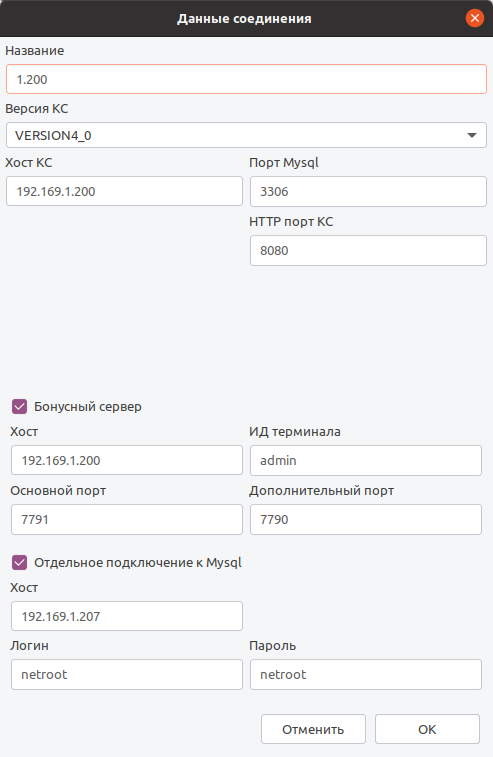Focus the ИД терминала field
The width and height of the screenshot is (493, 757).
tap(366, 460)
